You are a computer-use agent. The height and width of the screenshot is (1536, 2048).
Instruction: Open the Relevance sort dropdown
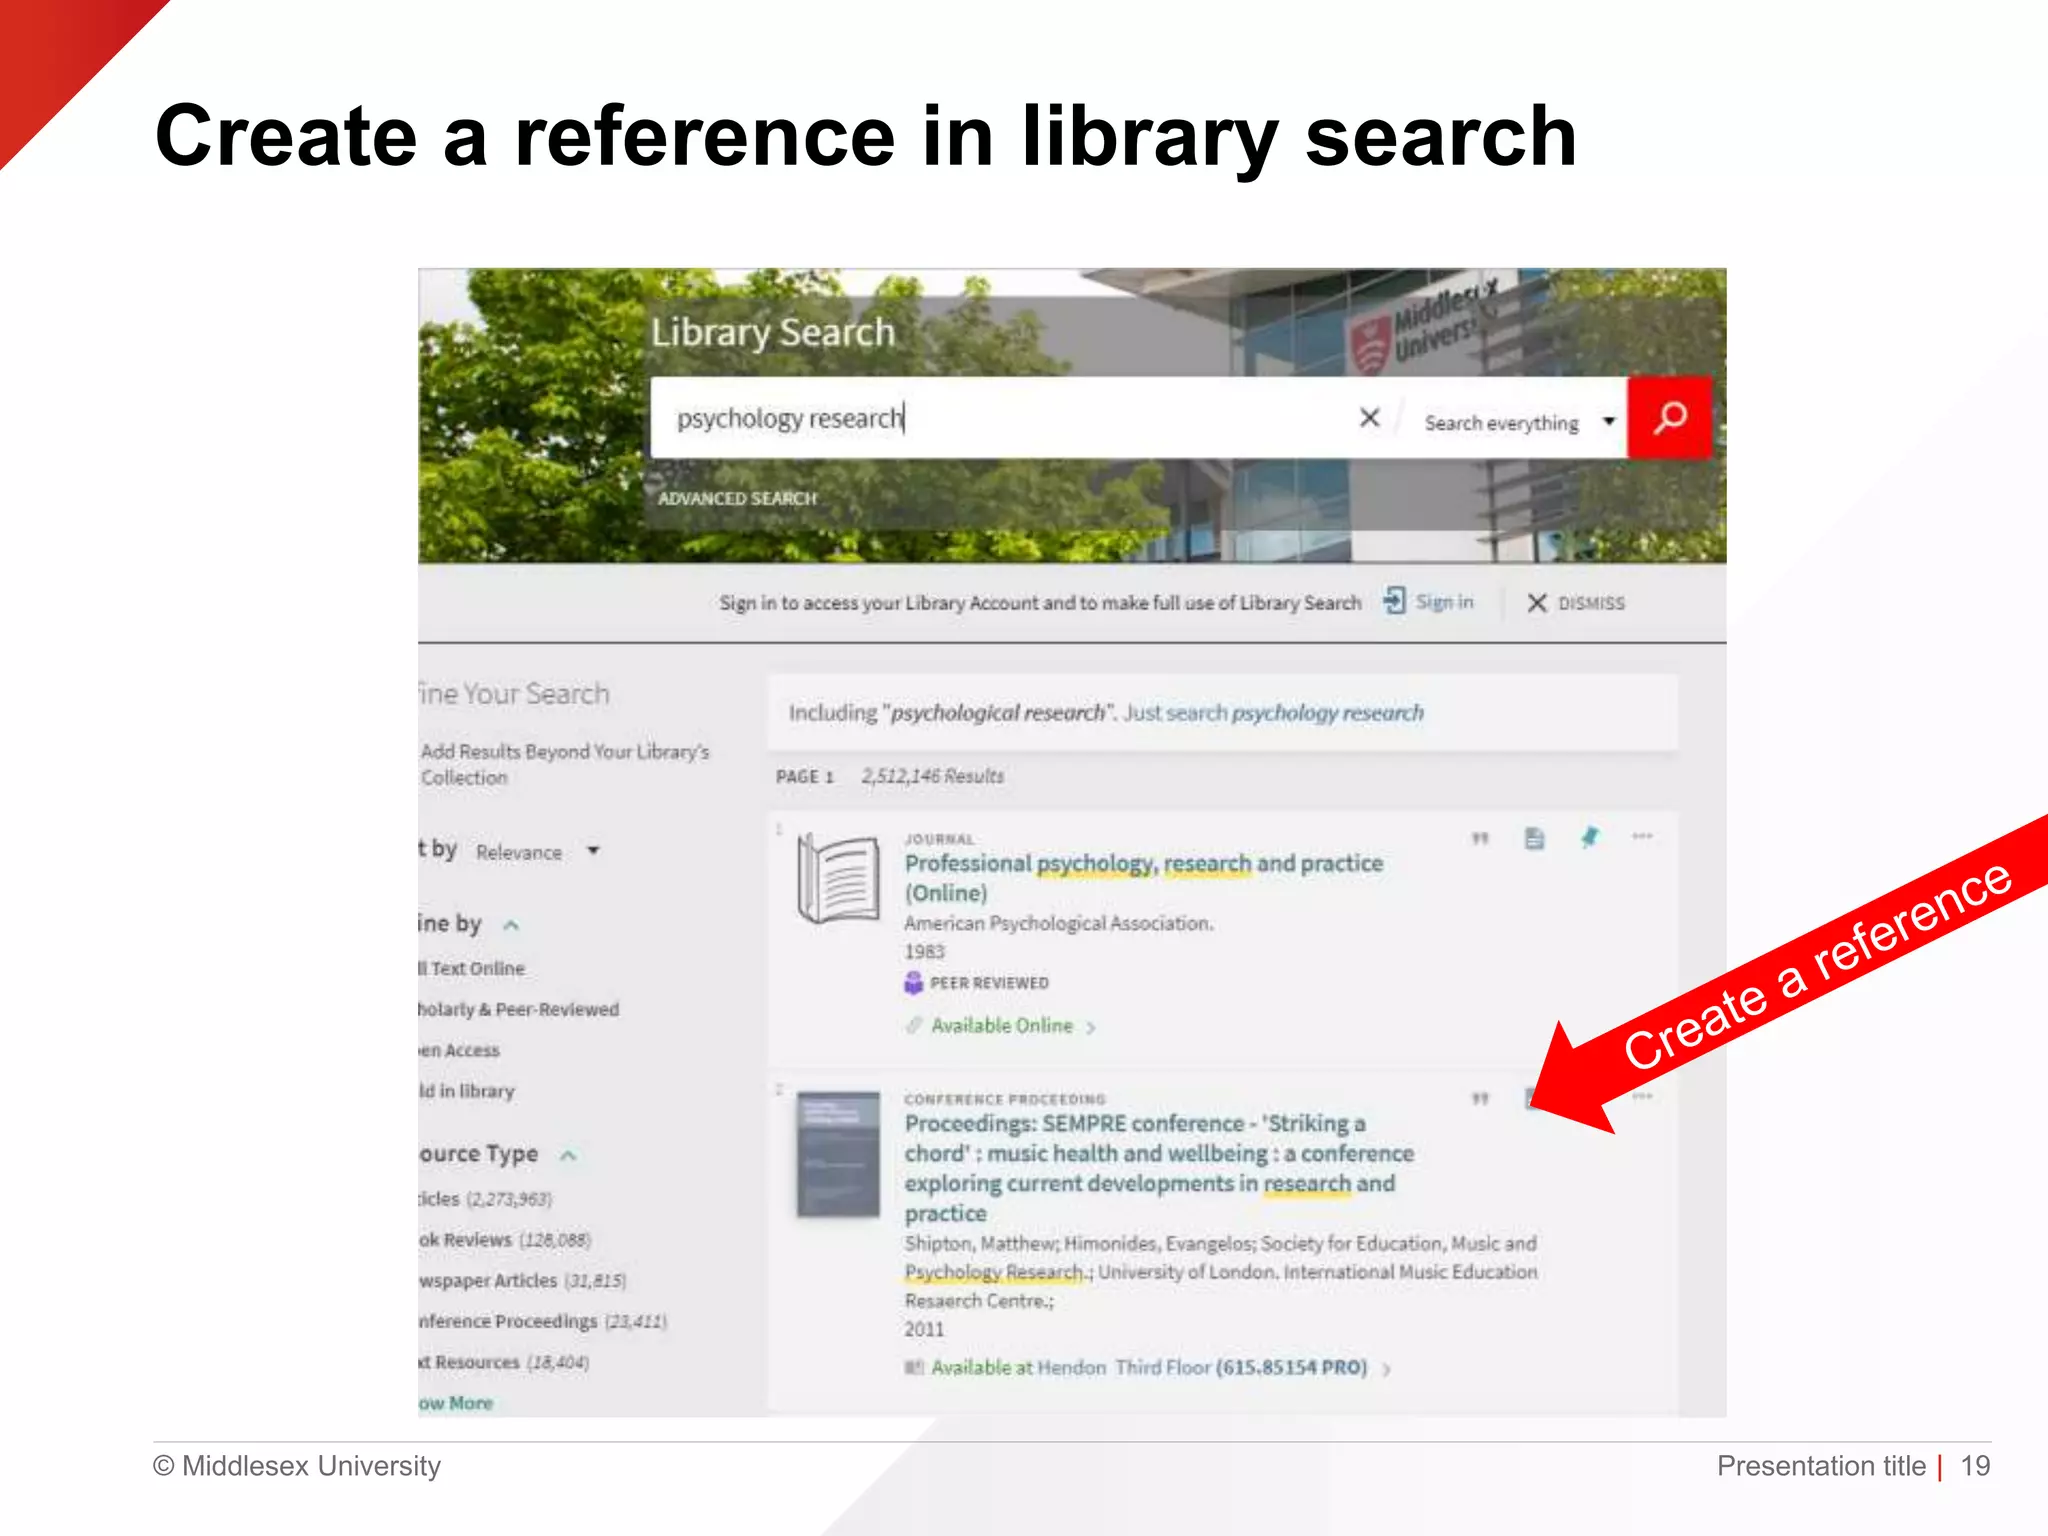[x=538, y=852]
